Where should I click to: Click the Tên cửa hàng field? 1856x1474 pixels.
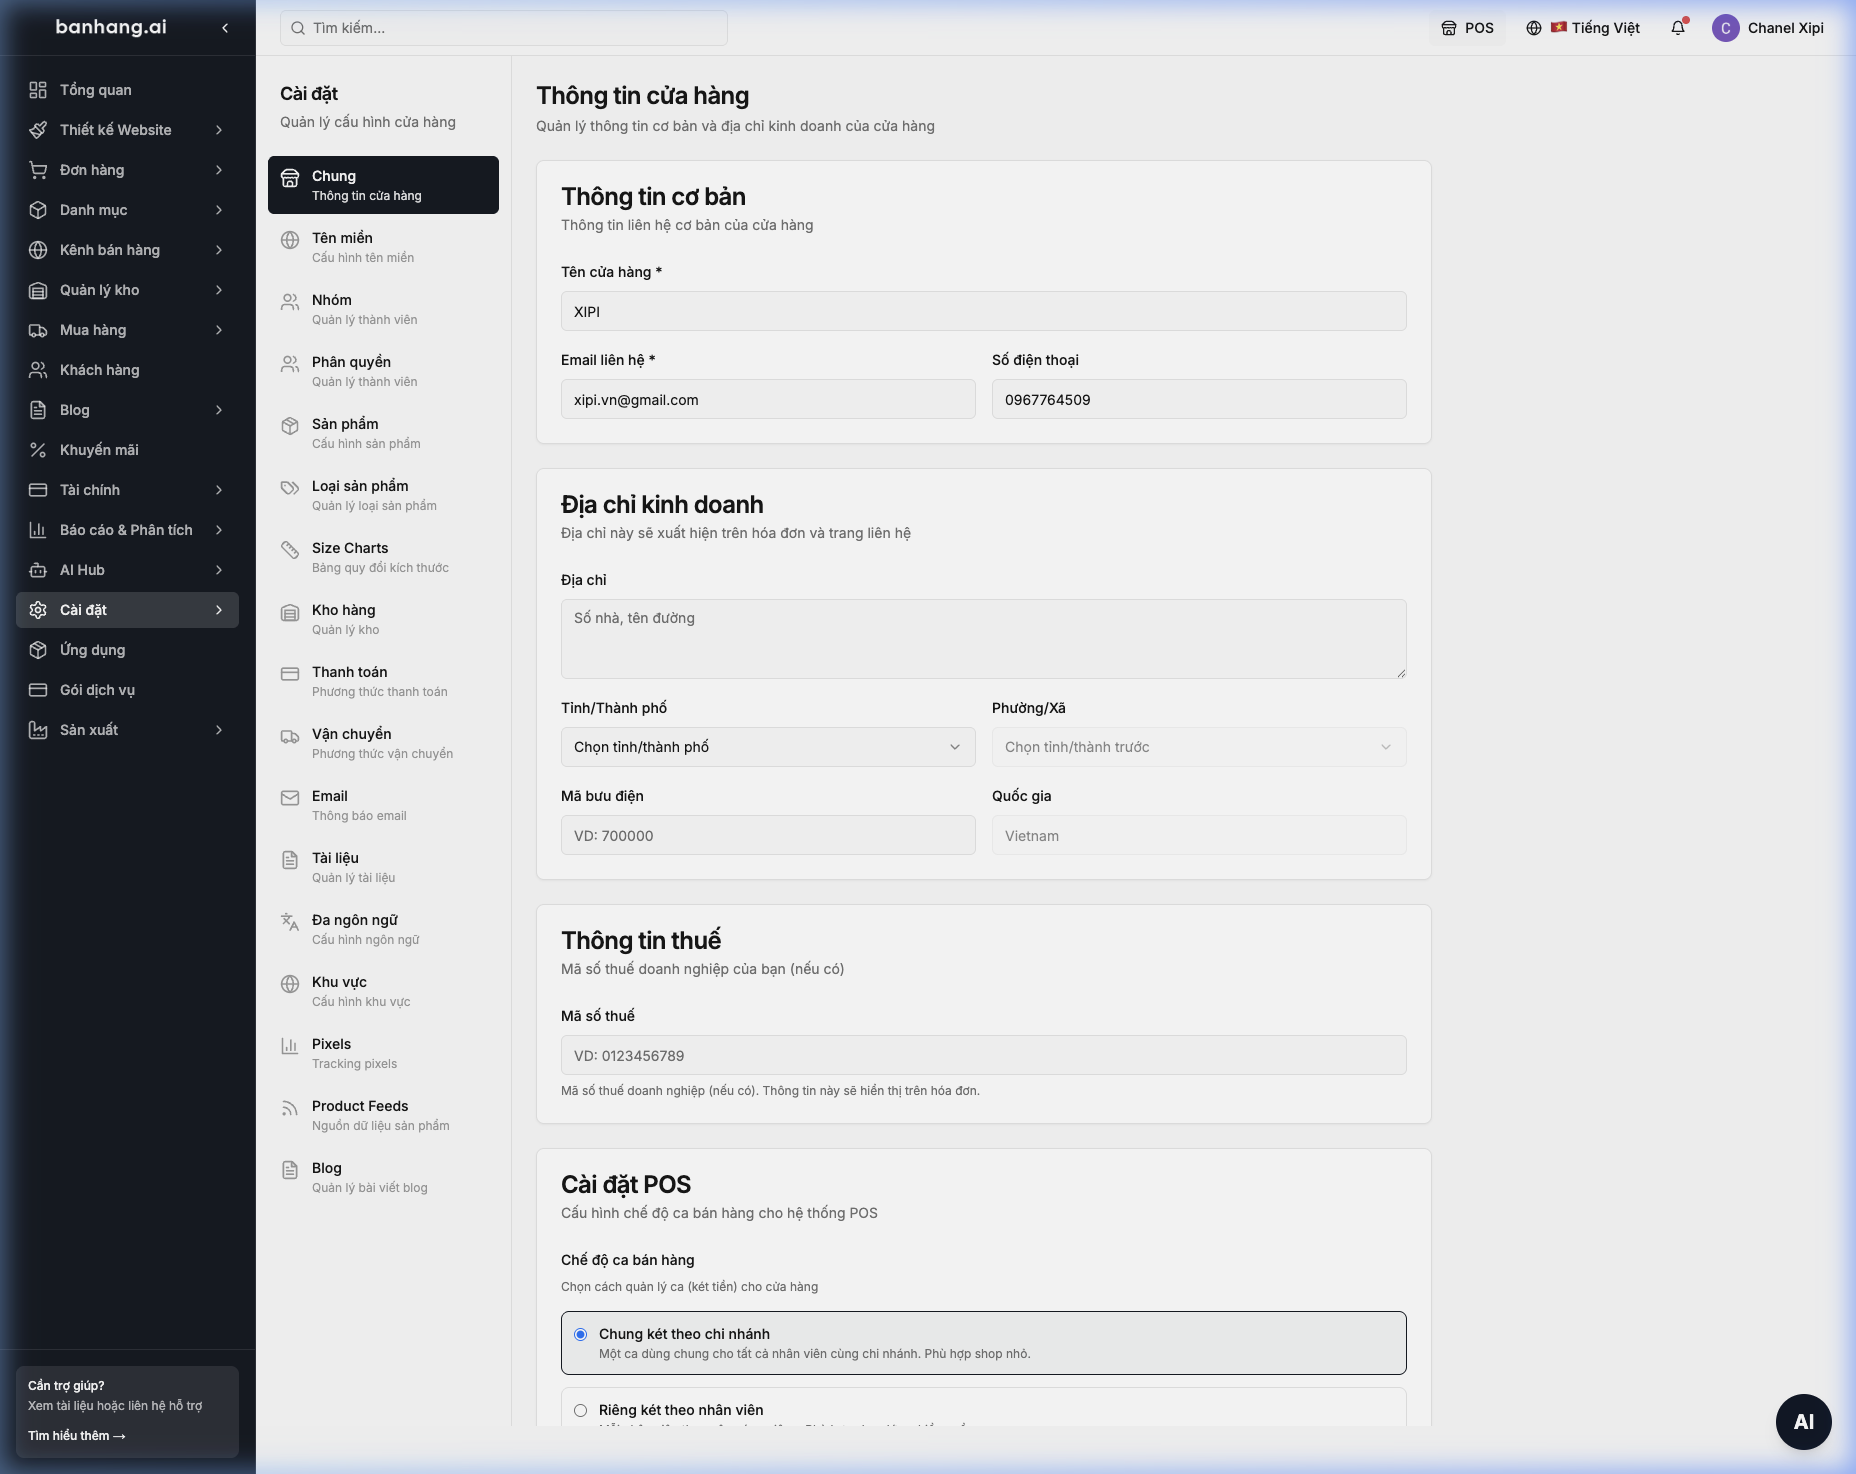click(983, 311)
